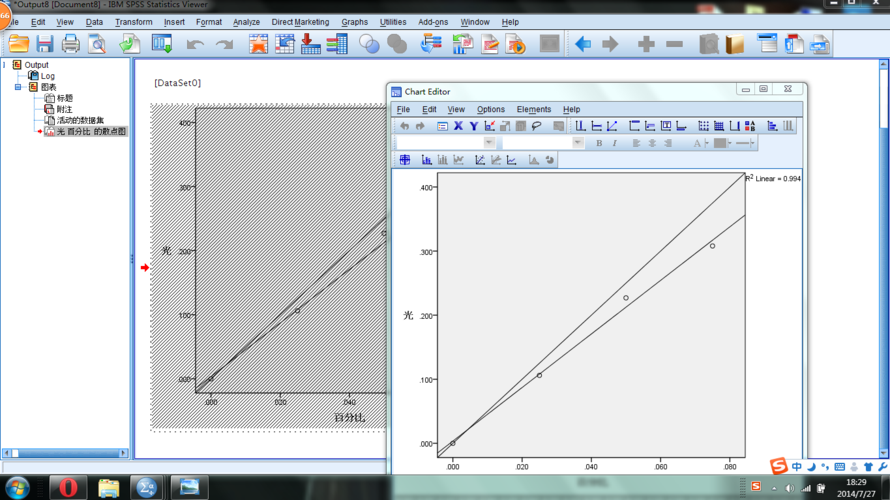
Task: Toggle Italic formatting in Chart Editor
Action: (615, 143)
